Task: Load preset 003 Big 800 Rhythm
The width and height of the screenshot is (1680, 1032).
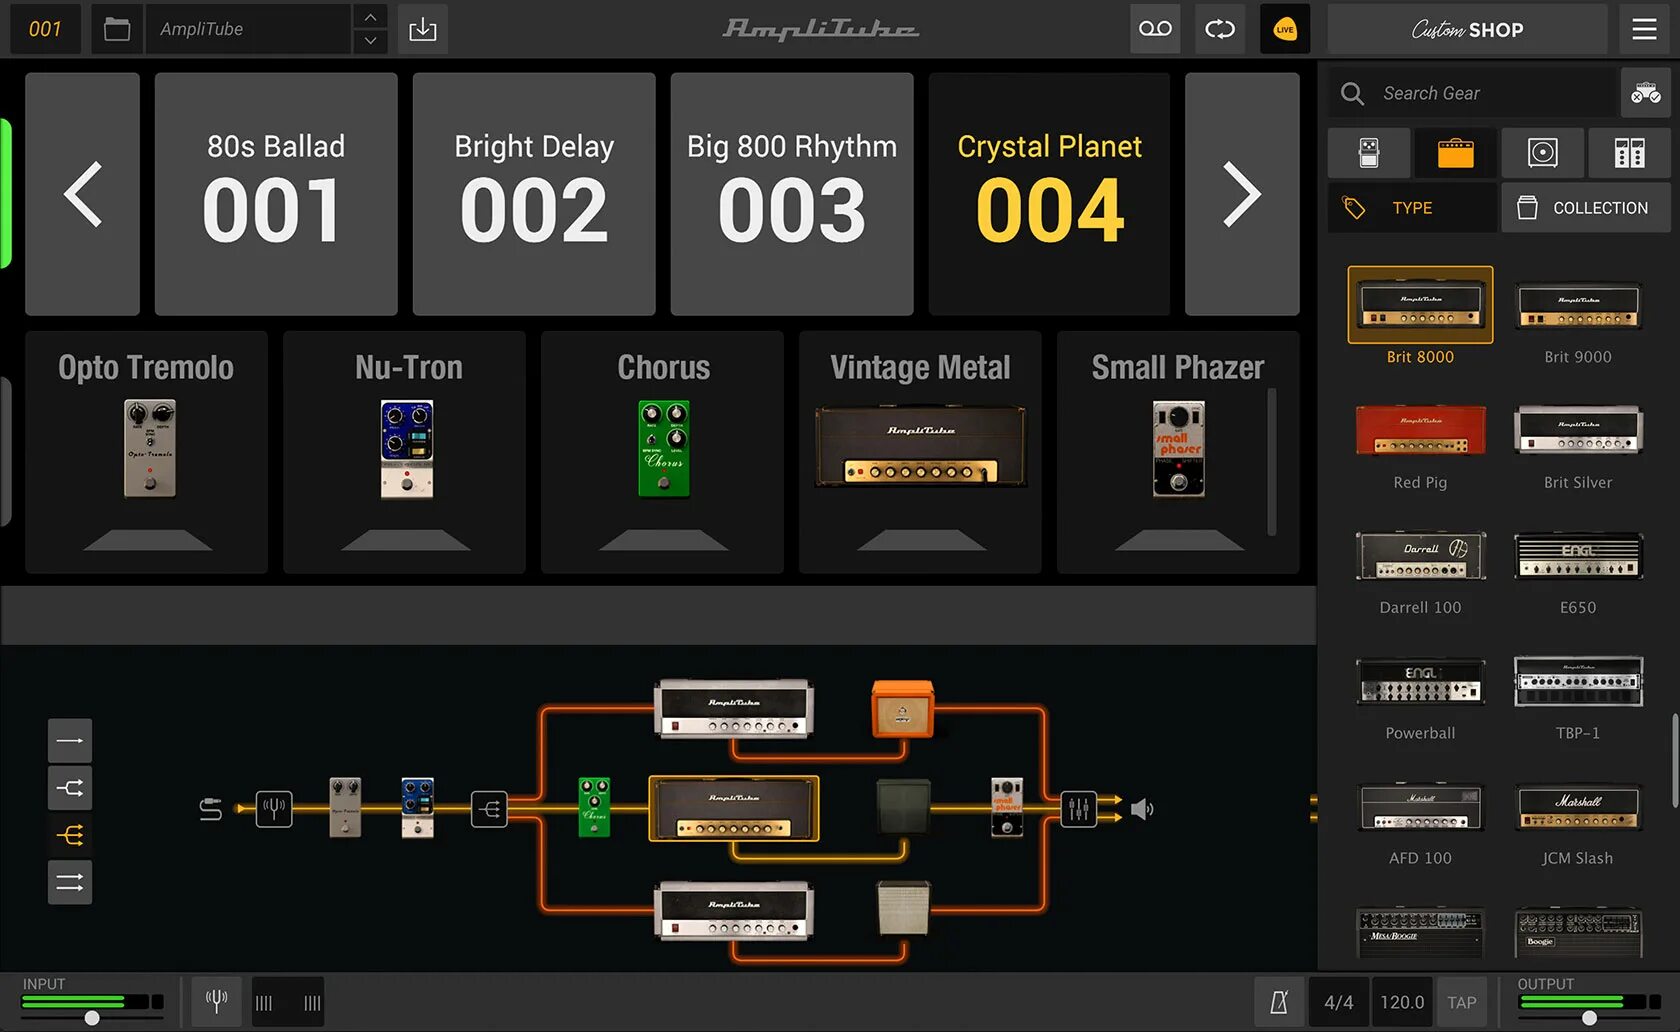Action: pos(792,194)
